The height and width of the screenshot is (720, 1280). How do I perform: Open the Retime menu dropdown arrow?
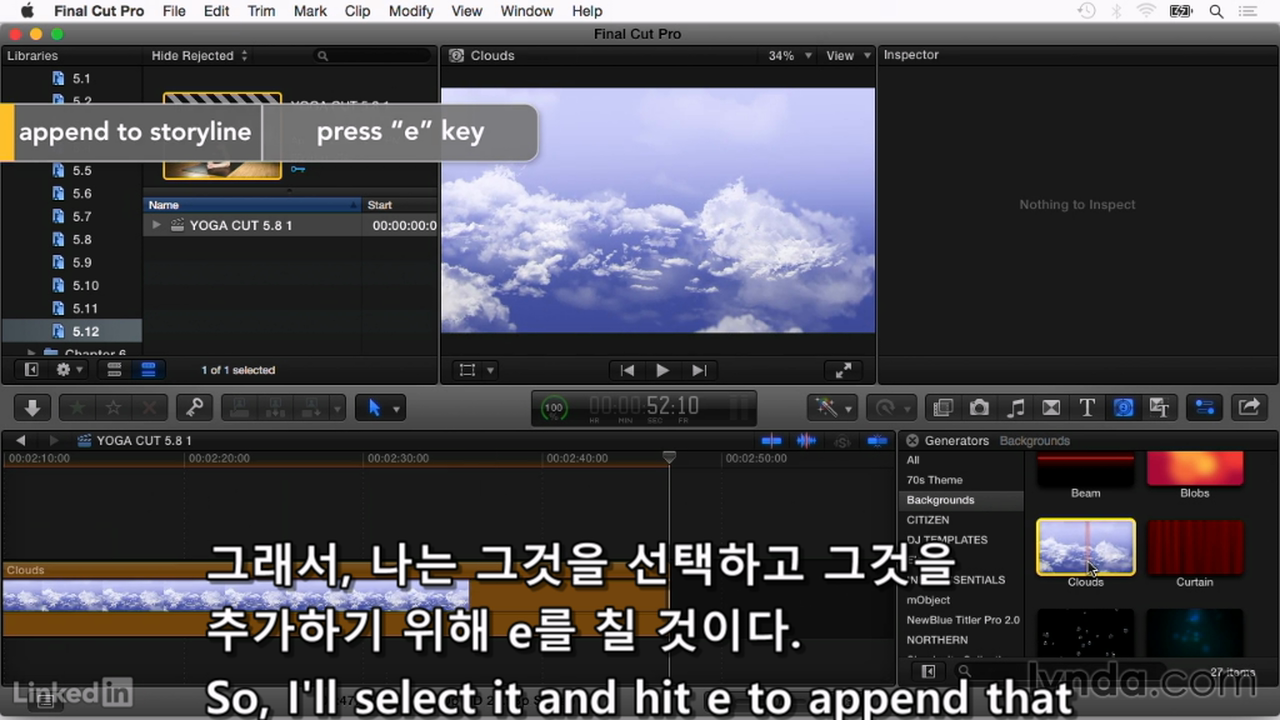click(x=907, y=409)
